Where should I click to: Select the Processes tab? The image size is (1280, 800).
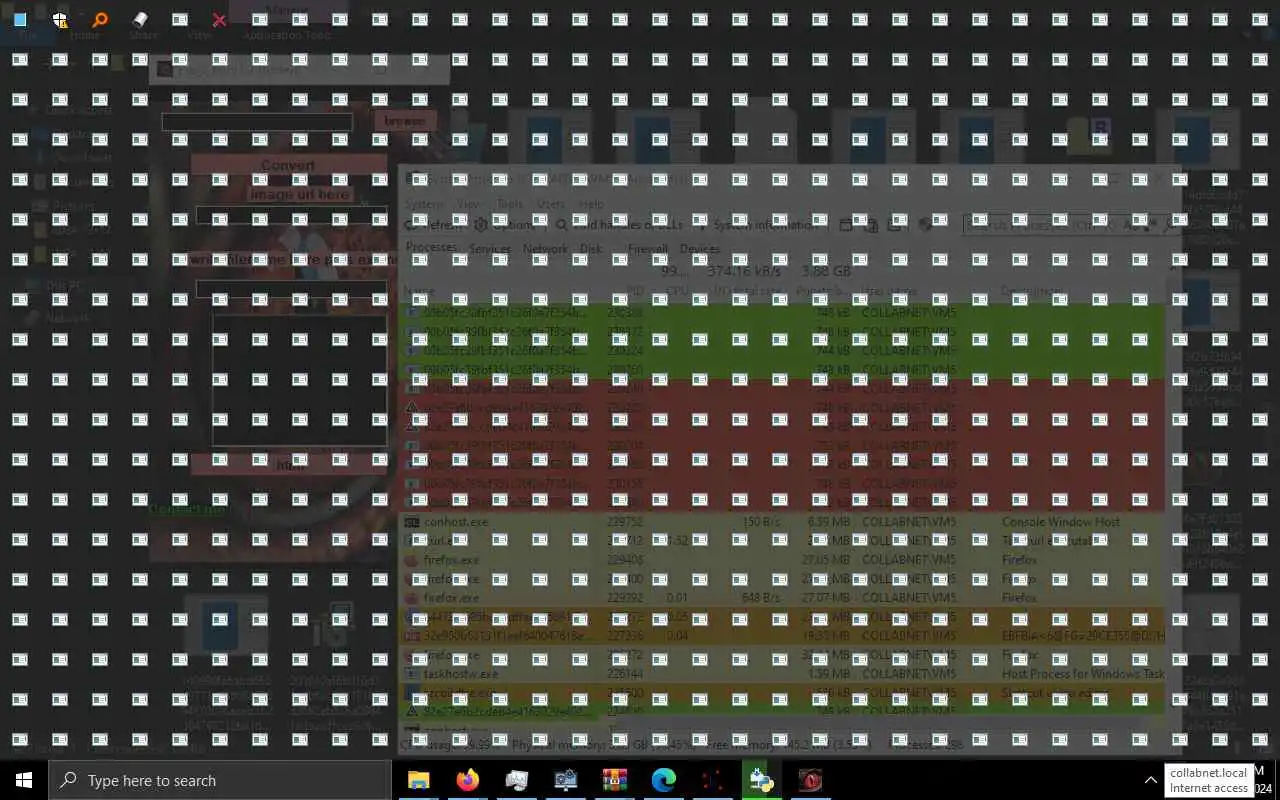tap(432, 248)
